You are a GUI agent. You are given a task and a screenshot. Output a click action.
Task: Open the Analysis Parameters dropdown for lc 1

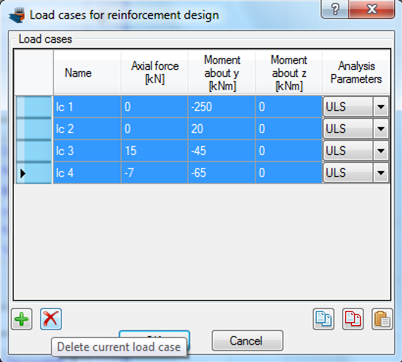[381, 107]
